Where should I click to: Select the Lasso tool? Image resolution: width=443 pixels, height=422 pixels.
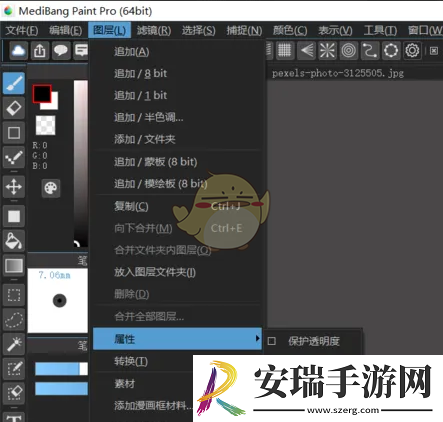14,319
